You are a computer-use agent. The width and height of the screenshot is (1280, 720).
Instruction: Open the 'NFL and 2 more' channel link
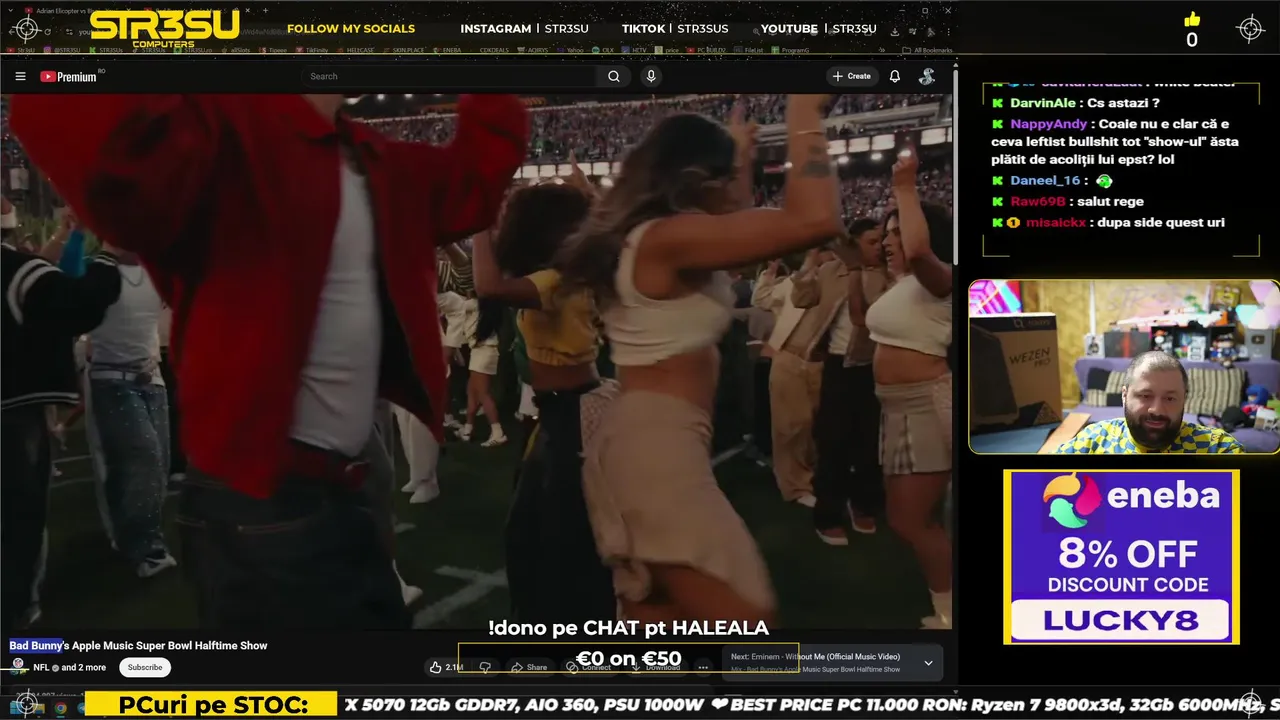(x=69, y=667)
